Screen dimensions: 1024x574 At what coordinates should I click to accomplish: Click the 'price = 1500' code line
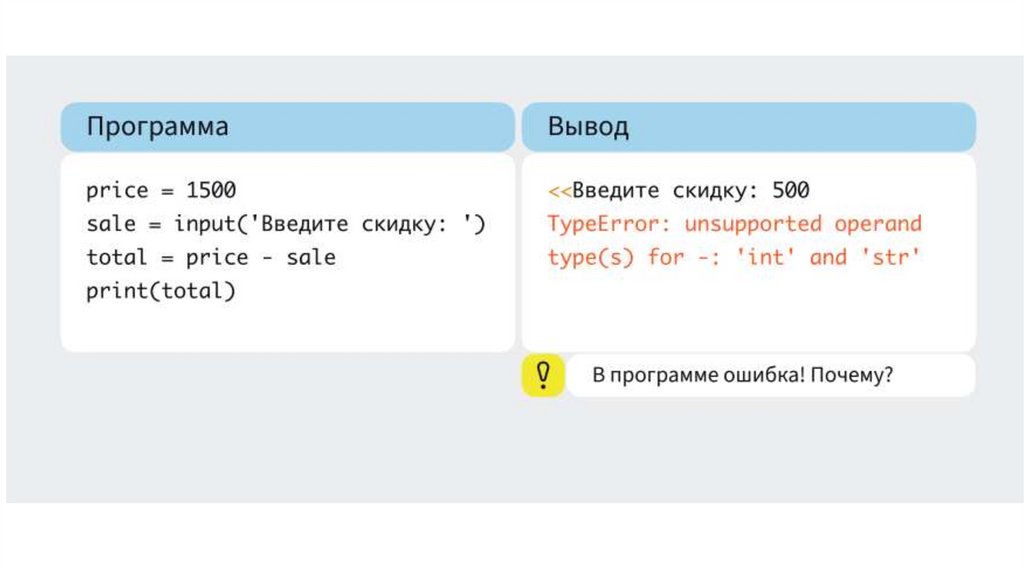click(x=161, y=190)
